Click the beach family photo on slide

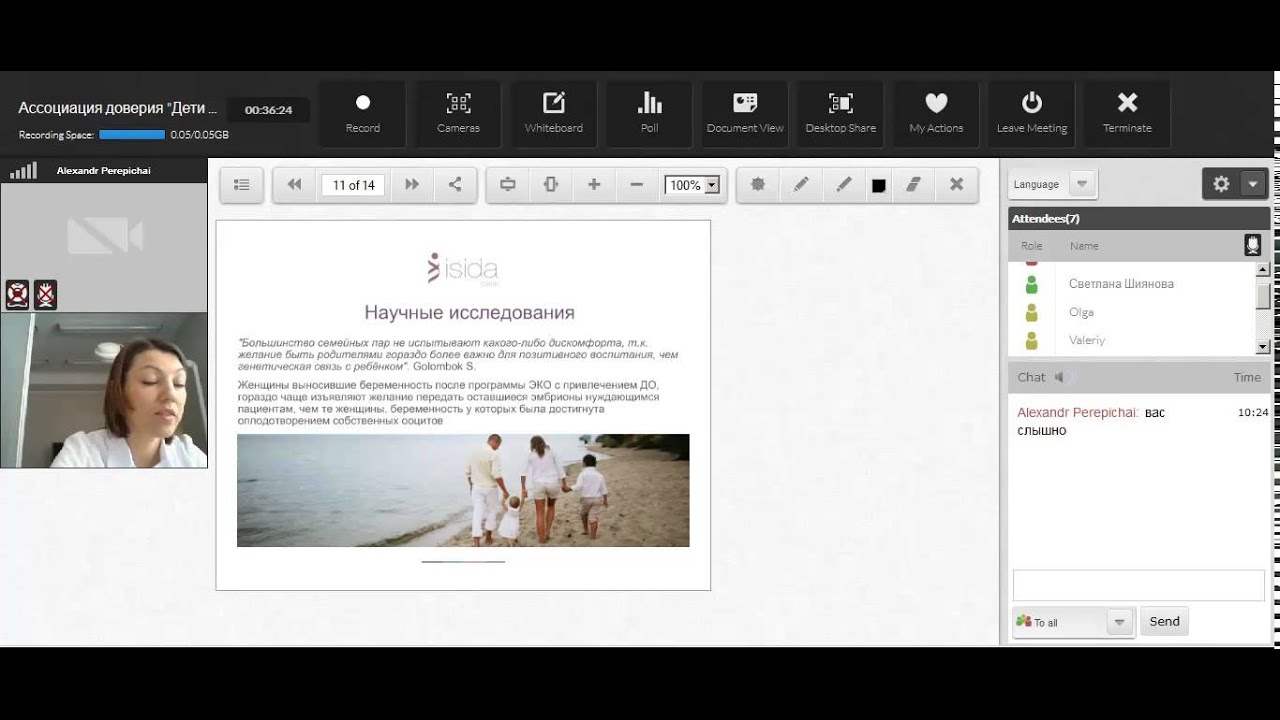463,490
